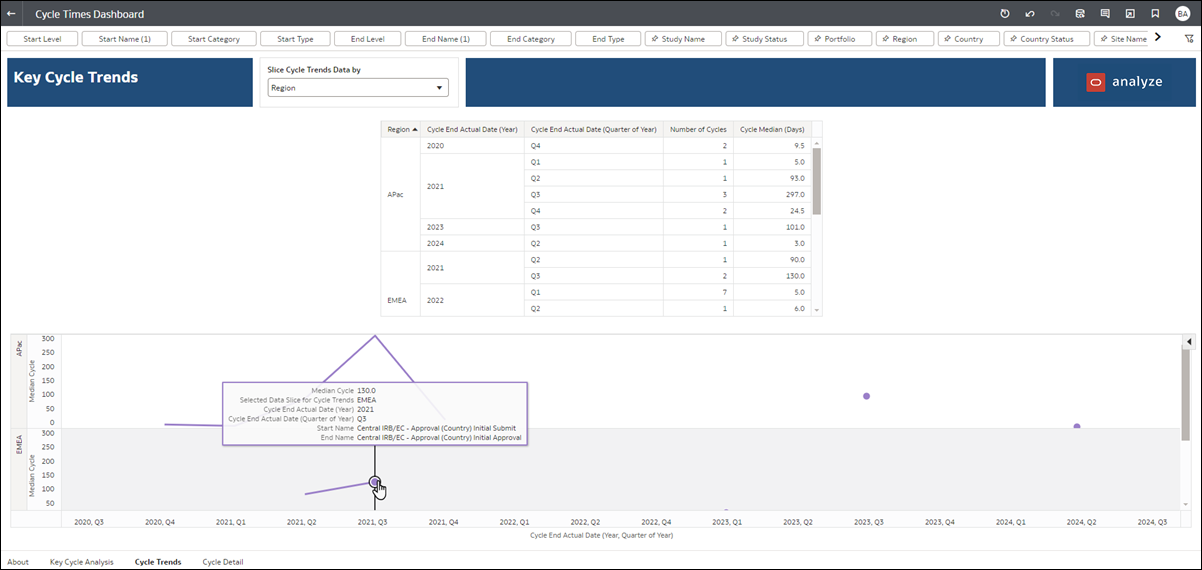This screenshot has width=1202, height=570.
Task: Open the Study Status filter
Action: [x=764, y=39]
